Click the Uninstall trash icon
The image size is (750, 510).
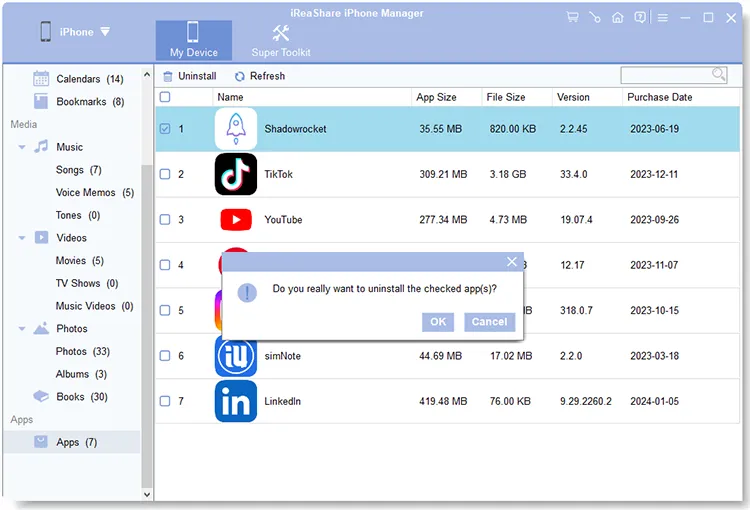167,77
